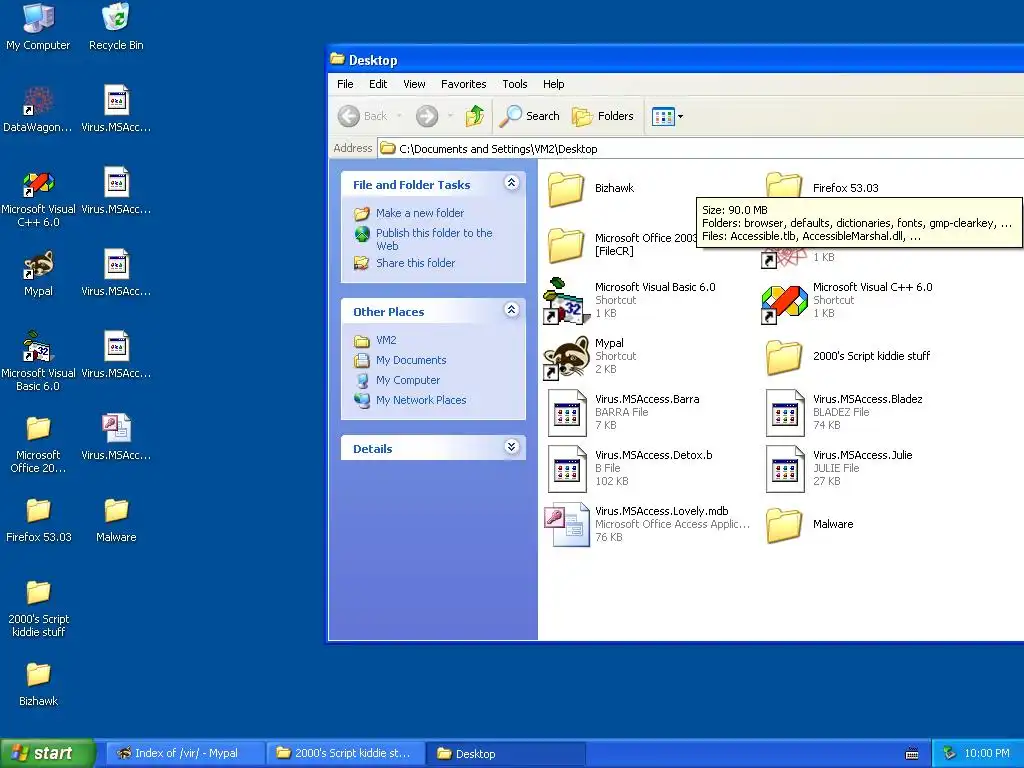Collapse Other Places panel
This screenshot has width=1024, height=768.
[x=512, y=310]
